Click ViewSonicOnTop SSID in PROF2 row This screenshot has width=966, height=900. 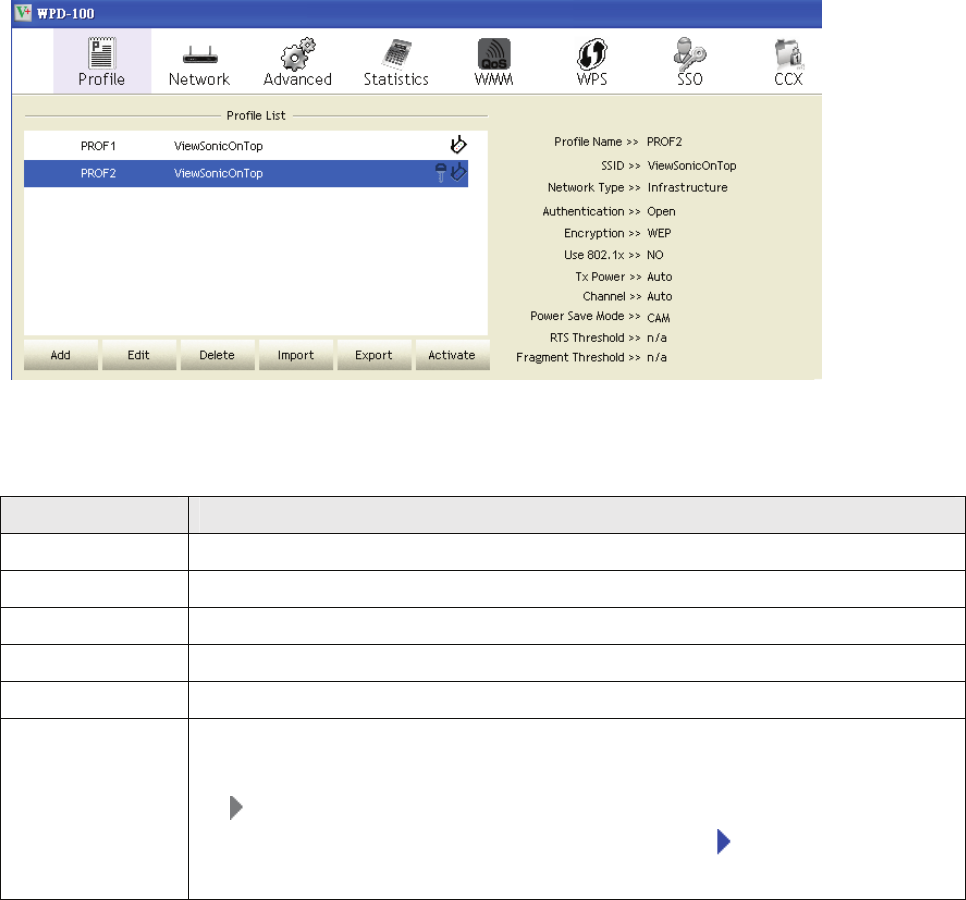[x=218, y=173]
